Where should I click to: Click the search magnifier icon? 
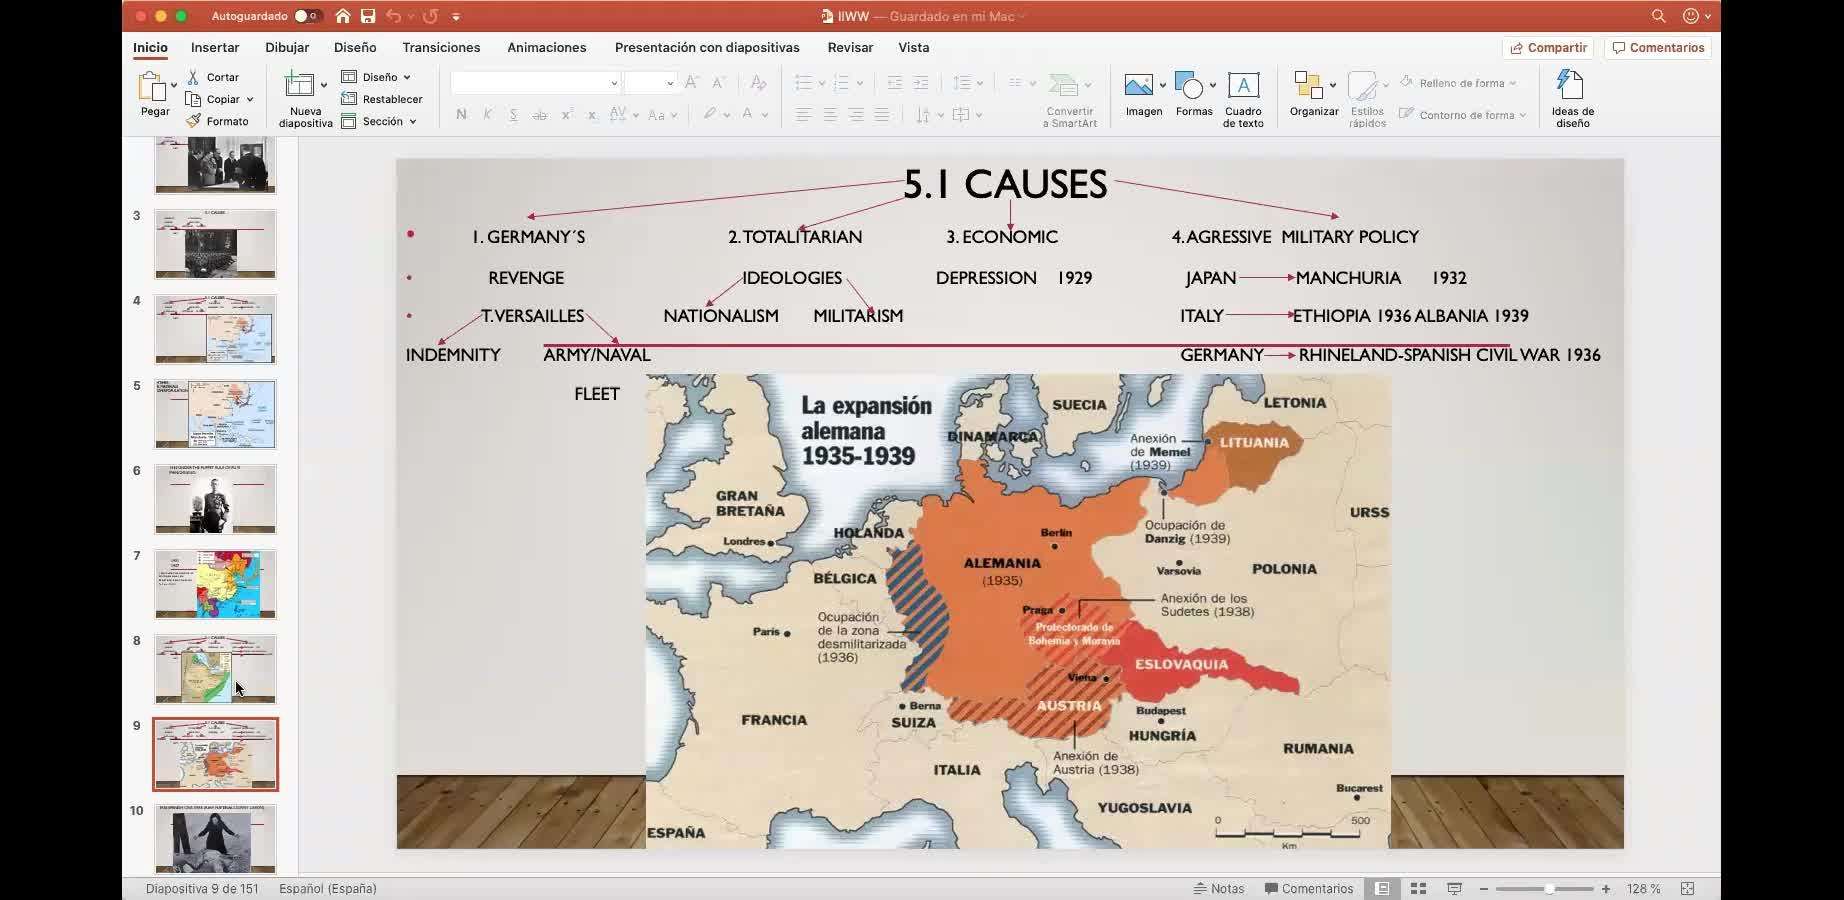(1658, 16)
